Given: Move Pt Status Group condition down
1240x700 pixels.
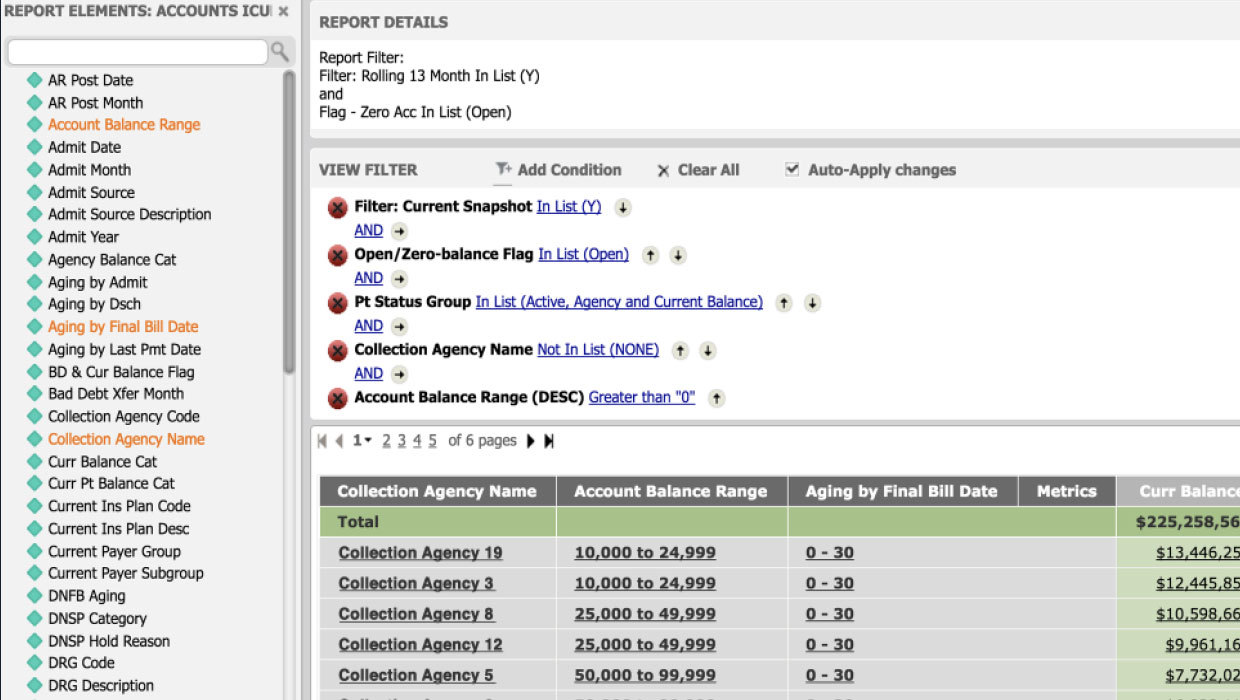Looking at the screenshot, I should point(812,303).
